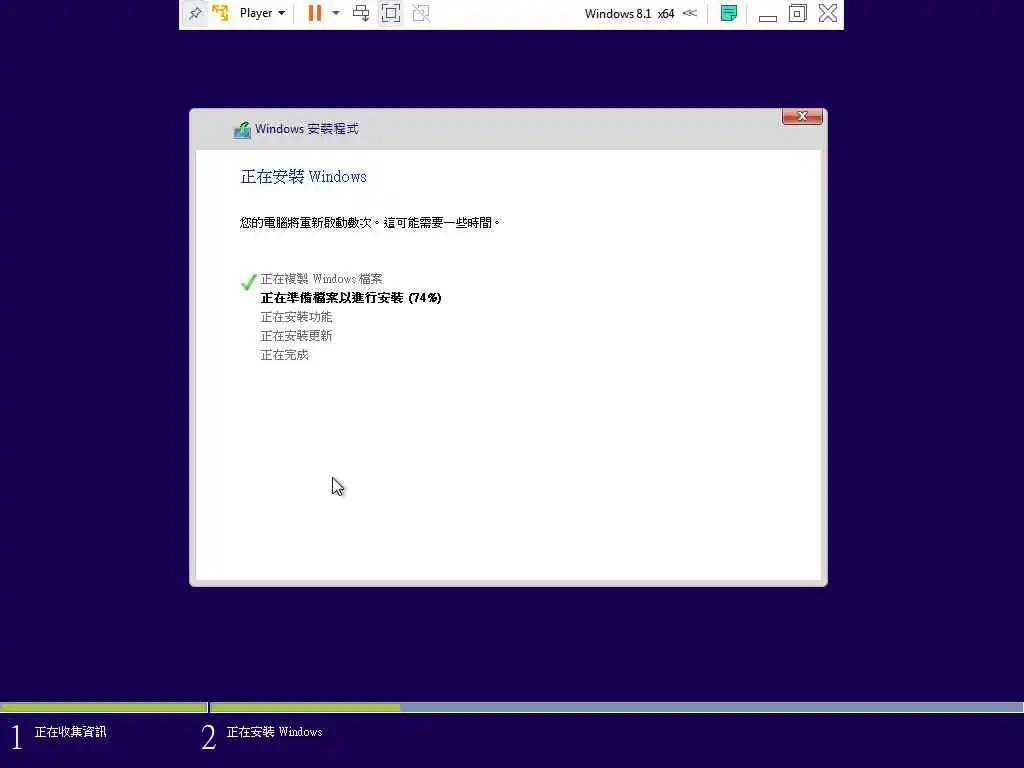The width and height of the screenshot is (1024, 768).
Task: Click the '正在完成' step text
Action: click(284, 355)
